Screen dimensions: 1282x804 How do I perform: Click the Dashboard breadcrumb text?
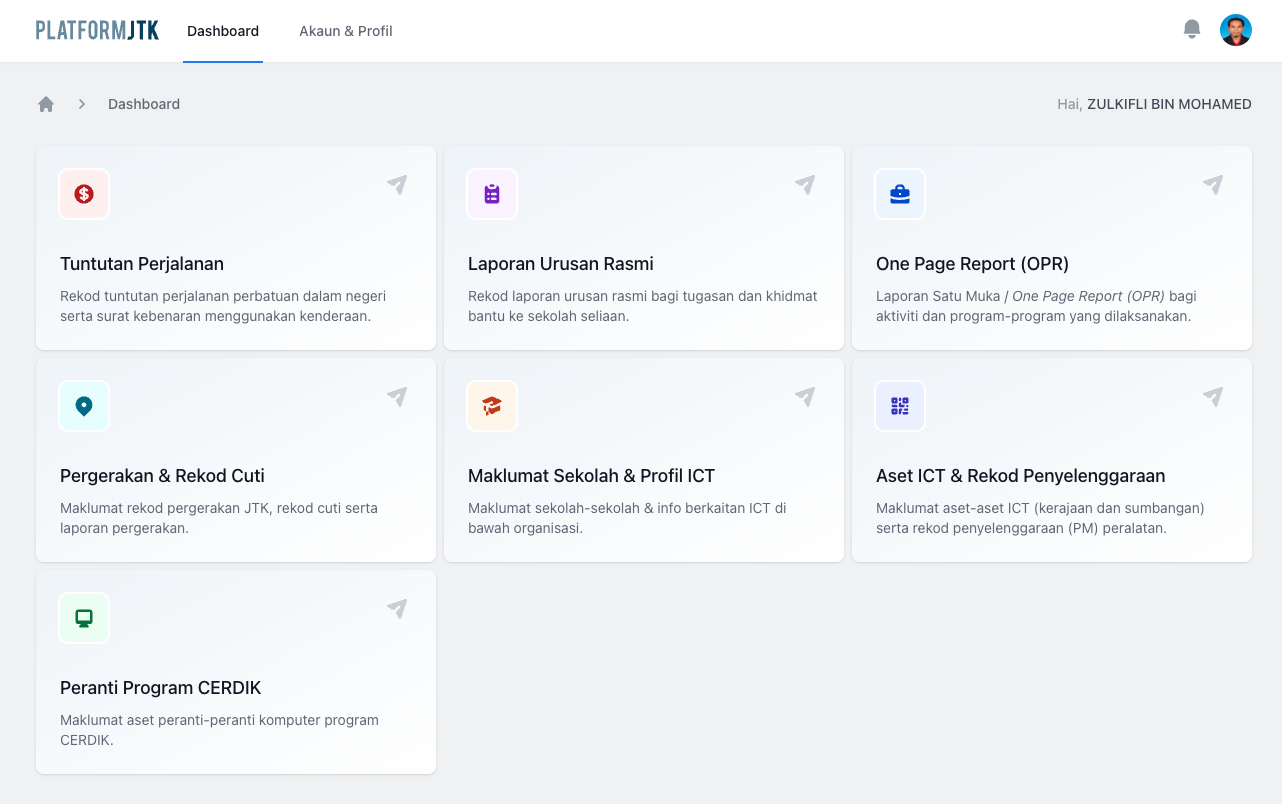coord(144,104)
